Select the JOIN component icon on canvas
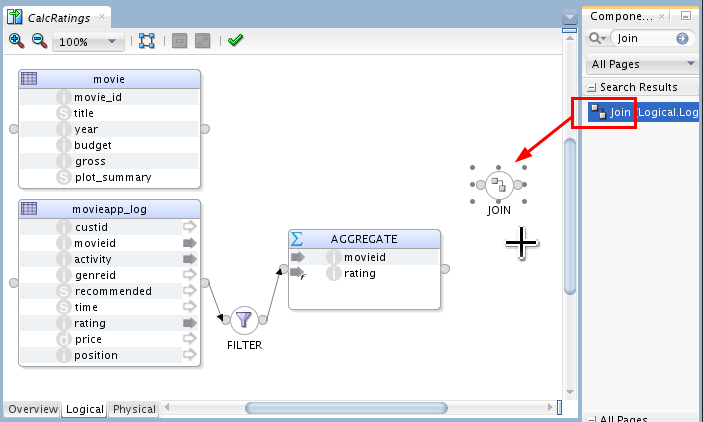This screenshot has width=703, height=422. pyautogui.click(x=499, y=185)
